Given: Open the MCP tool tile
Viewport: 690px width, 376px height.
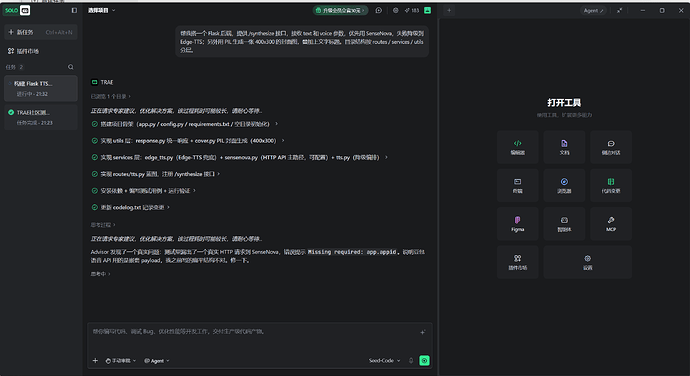Looking at the screenshot, I should [x=611, y=224].
